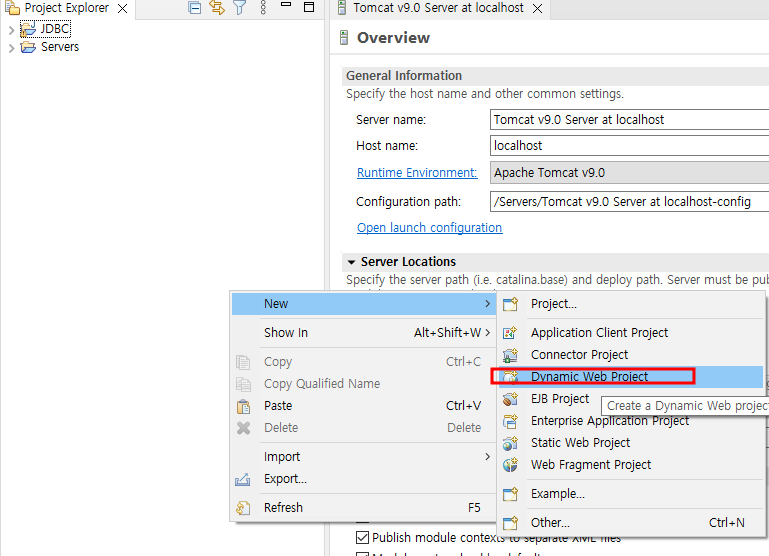Open Project Explorer View Menu dots
Screen dimensions: 769x556
263,8
